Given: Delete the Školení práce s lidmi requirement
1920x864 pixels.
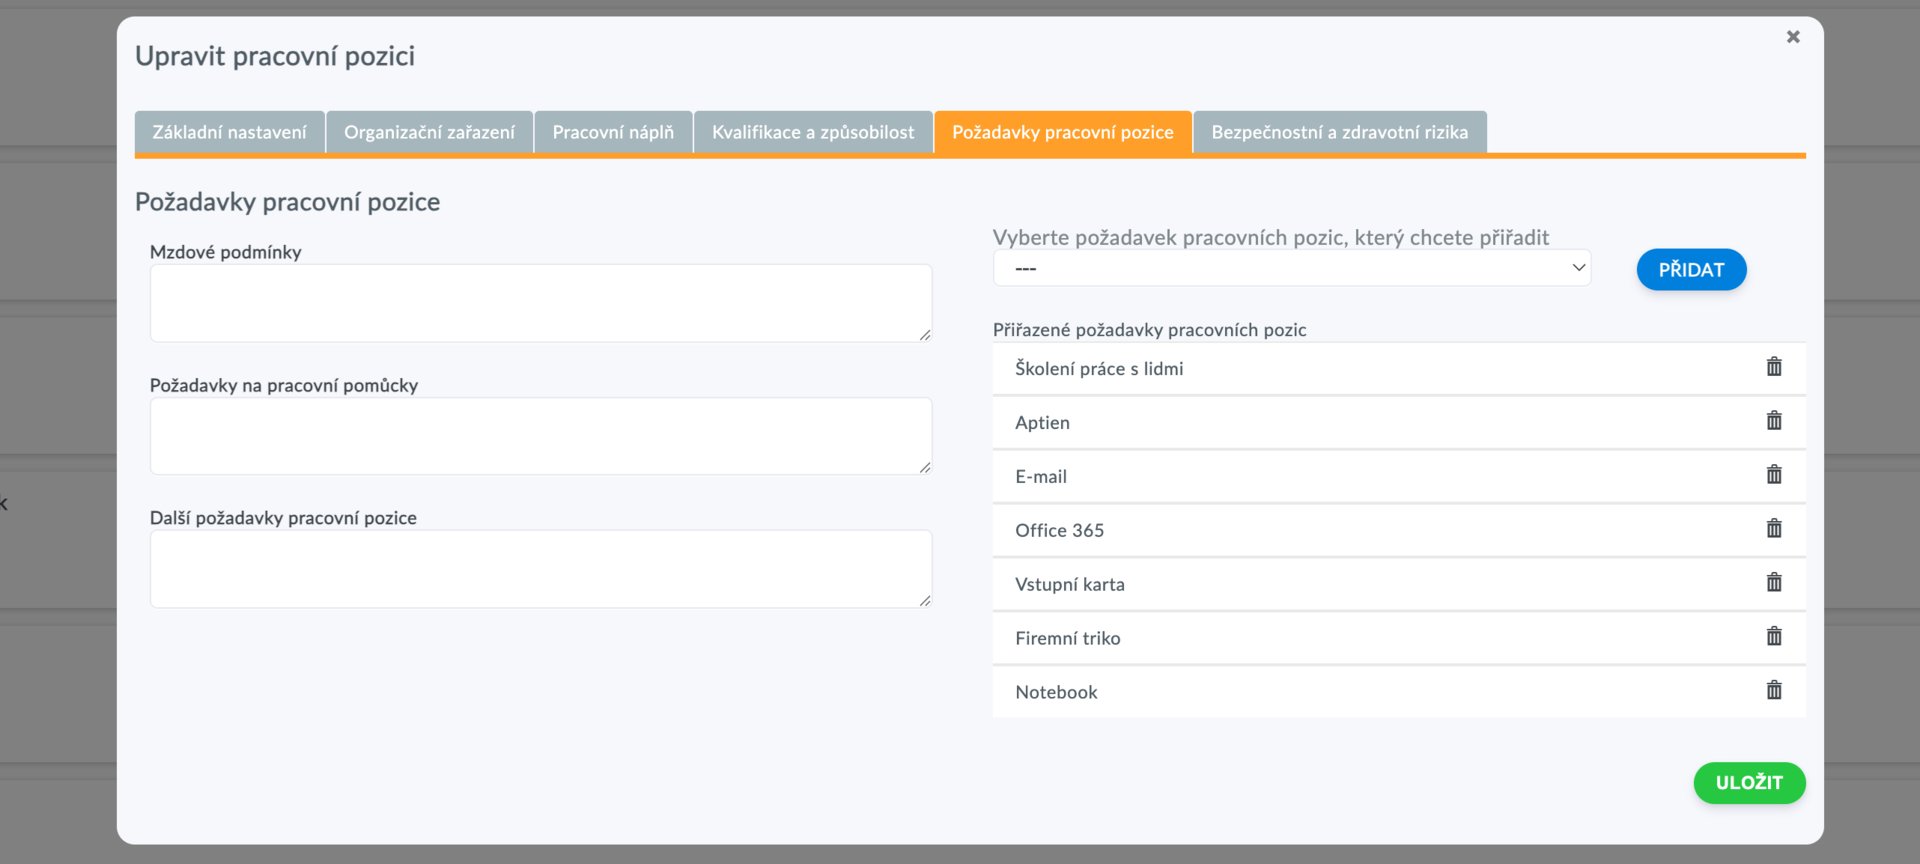Looking at the screenshot, I should (x=1774, y=367).
